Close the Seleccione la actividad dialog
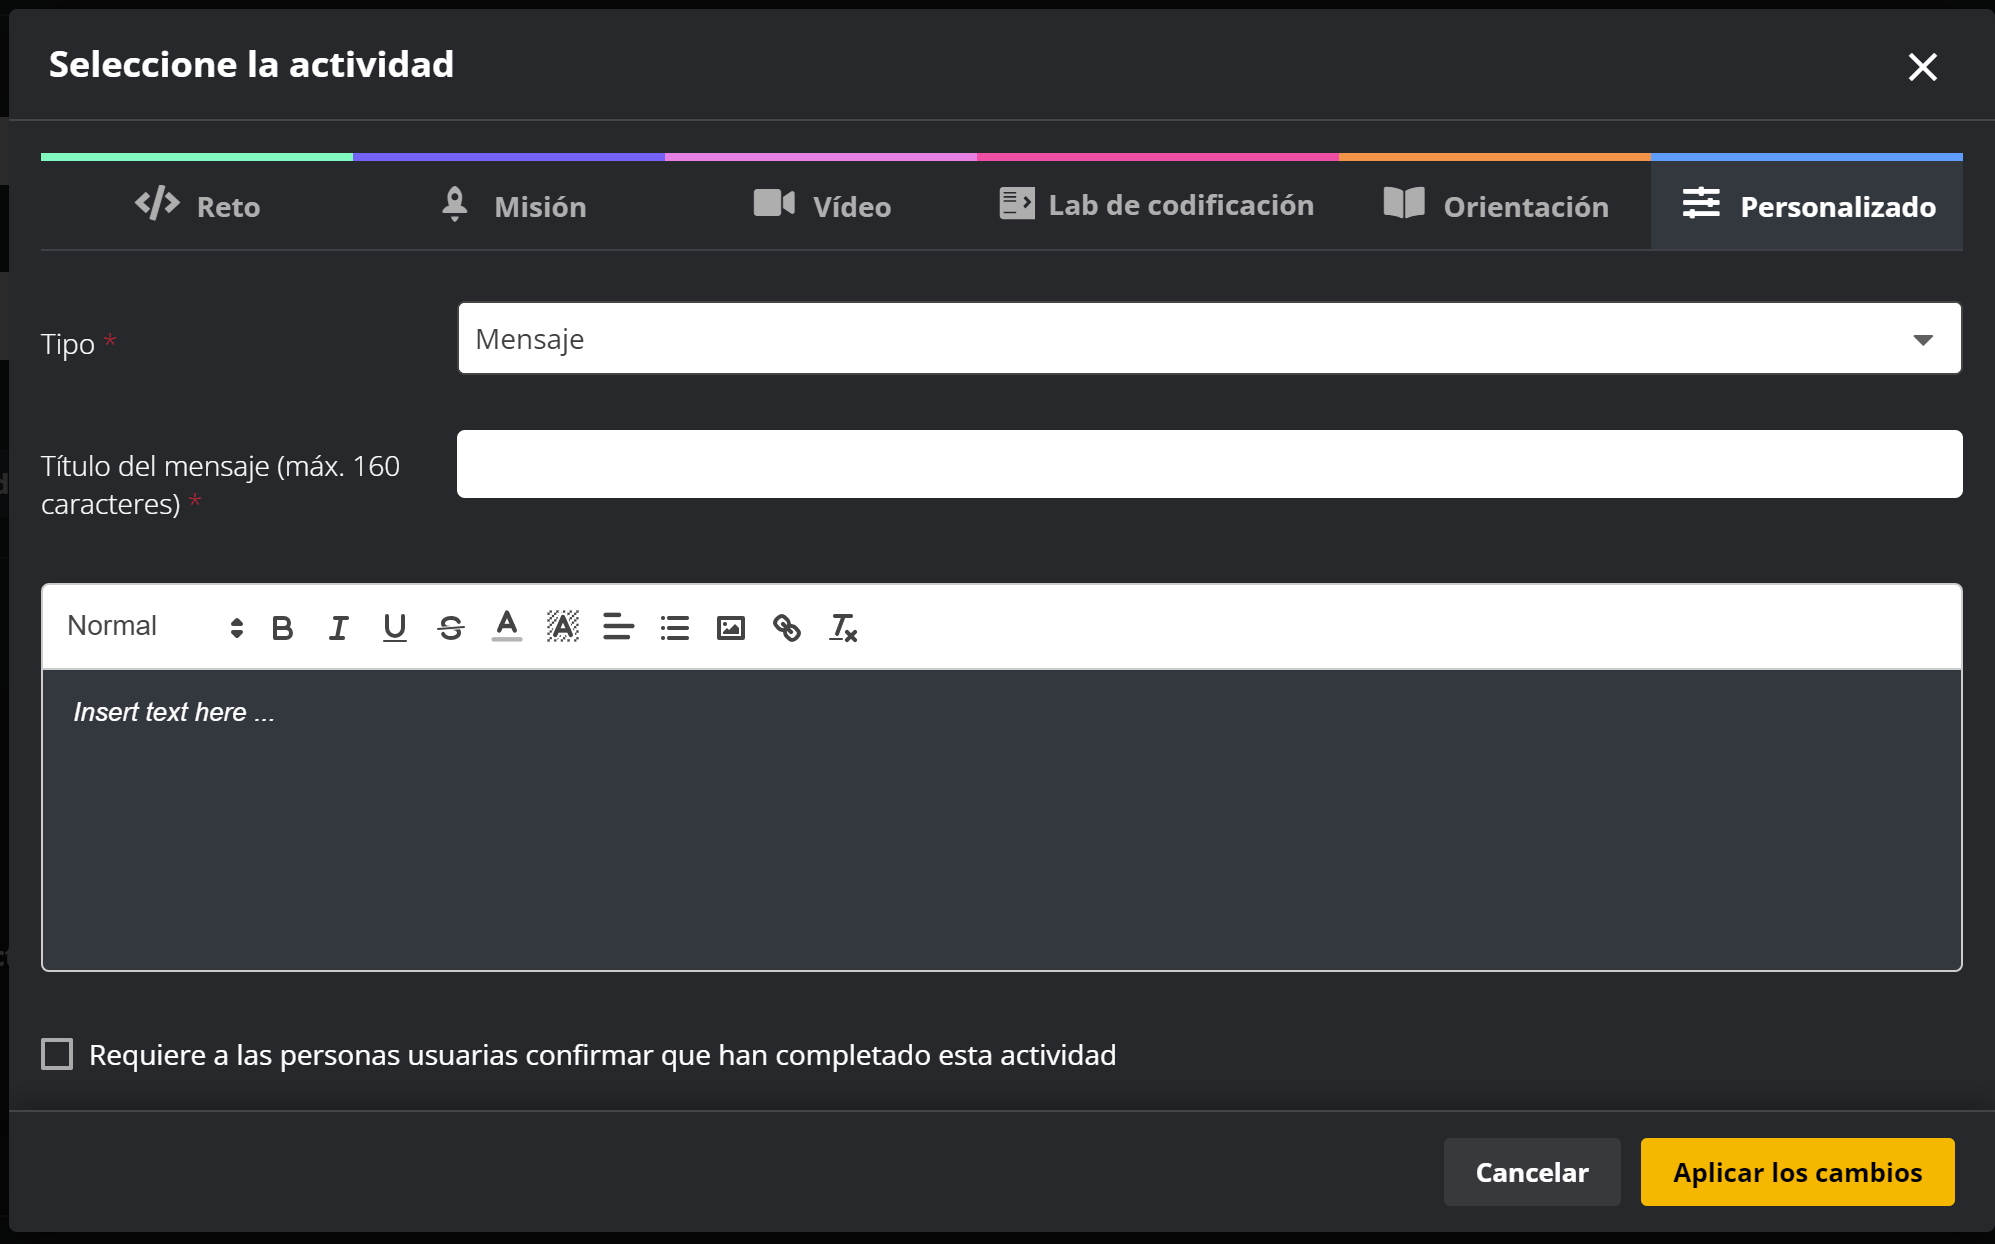The height and width of the screenshot is (1244, 1995). tap(1922, 67)
